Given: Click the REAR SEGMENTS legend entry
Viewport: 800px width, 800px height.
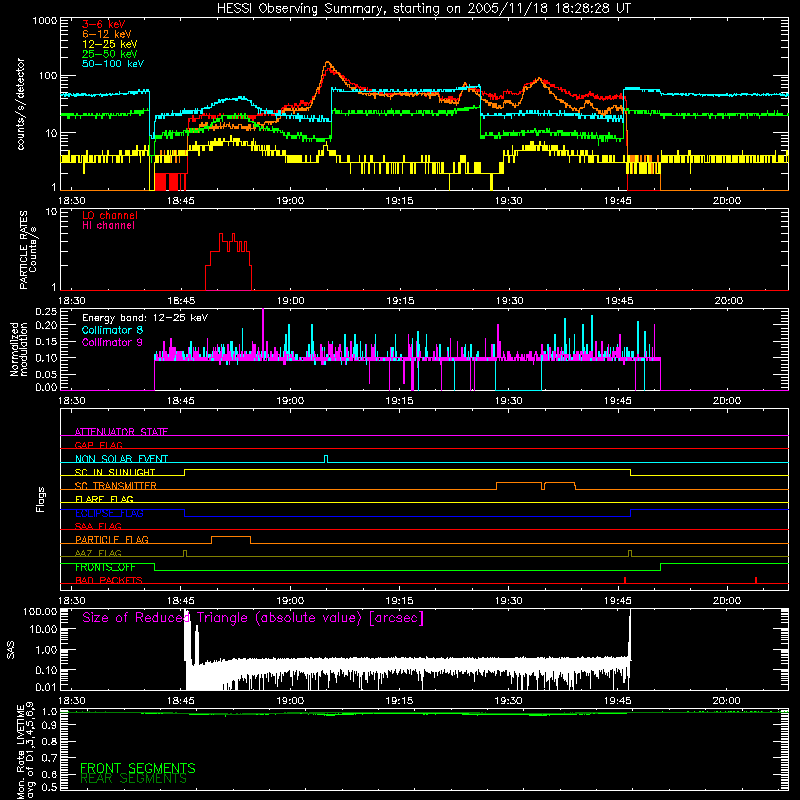Looking at the screenshot, I should [134, 779].
